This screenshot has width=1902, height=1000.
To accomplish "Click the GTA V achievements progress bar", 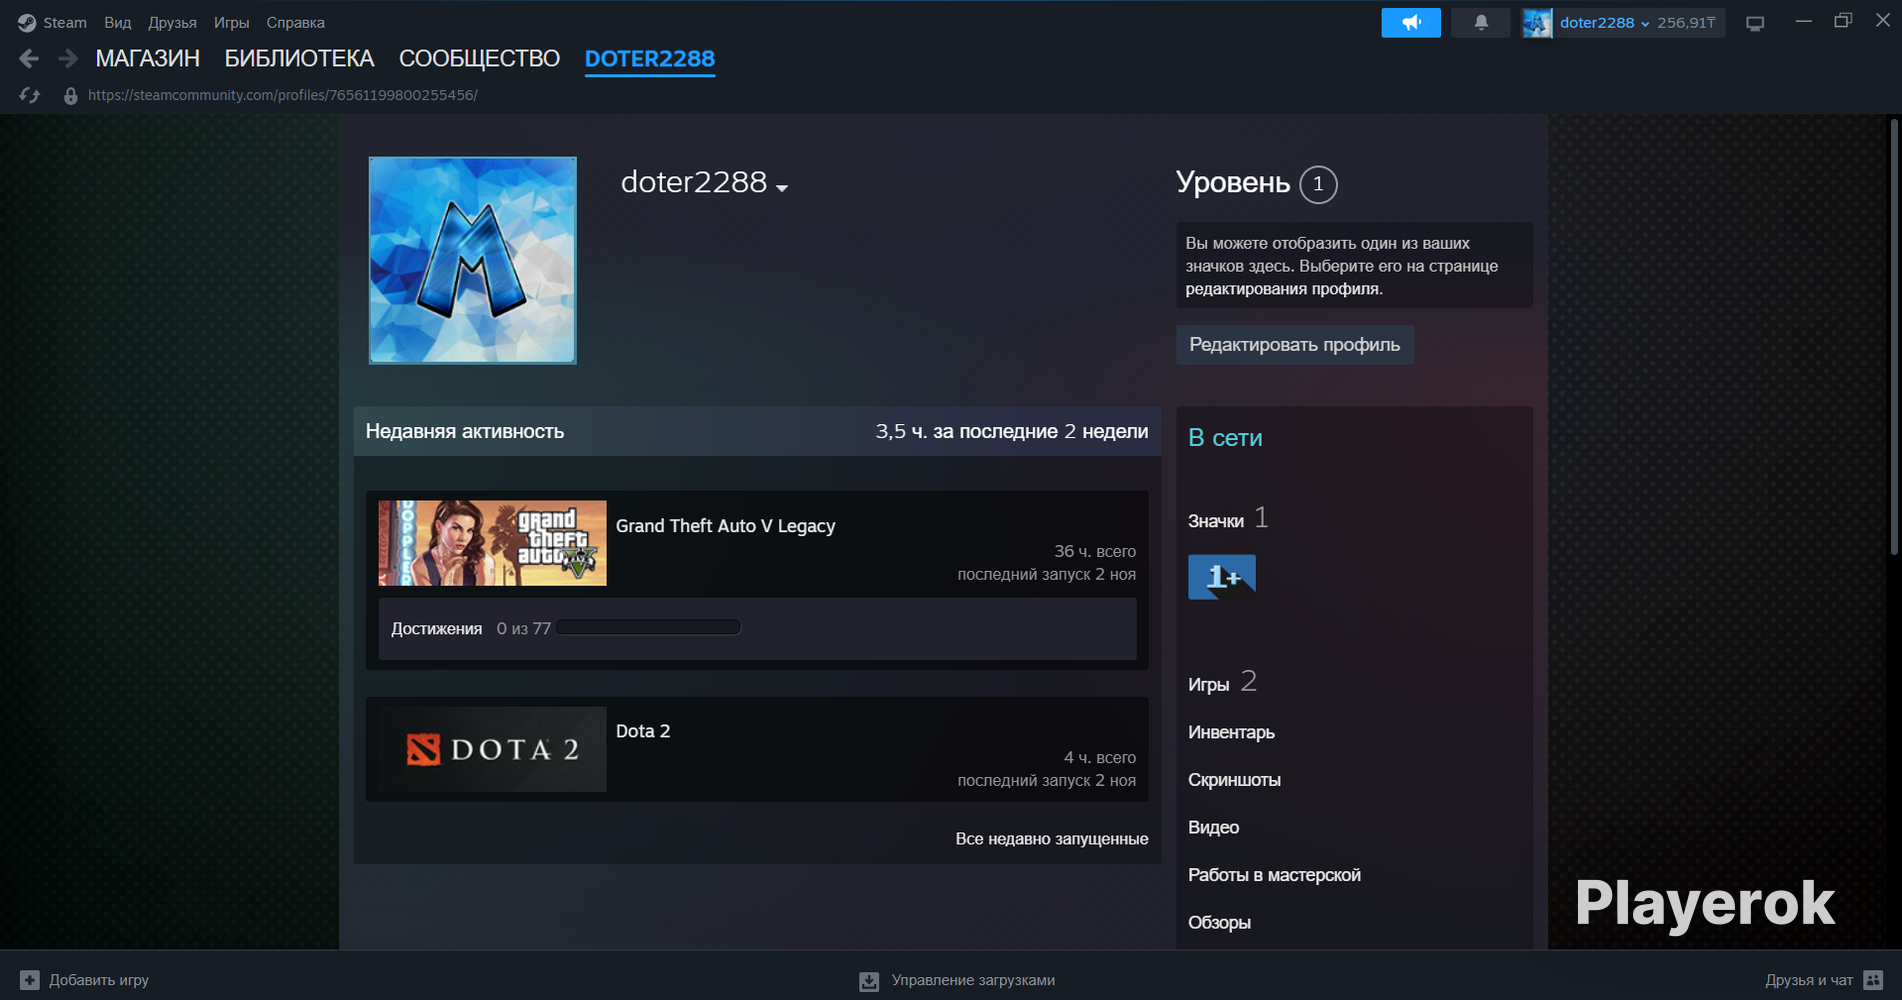I will (648, 627).
